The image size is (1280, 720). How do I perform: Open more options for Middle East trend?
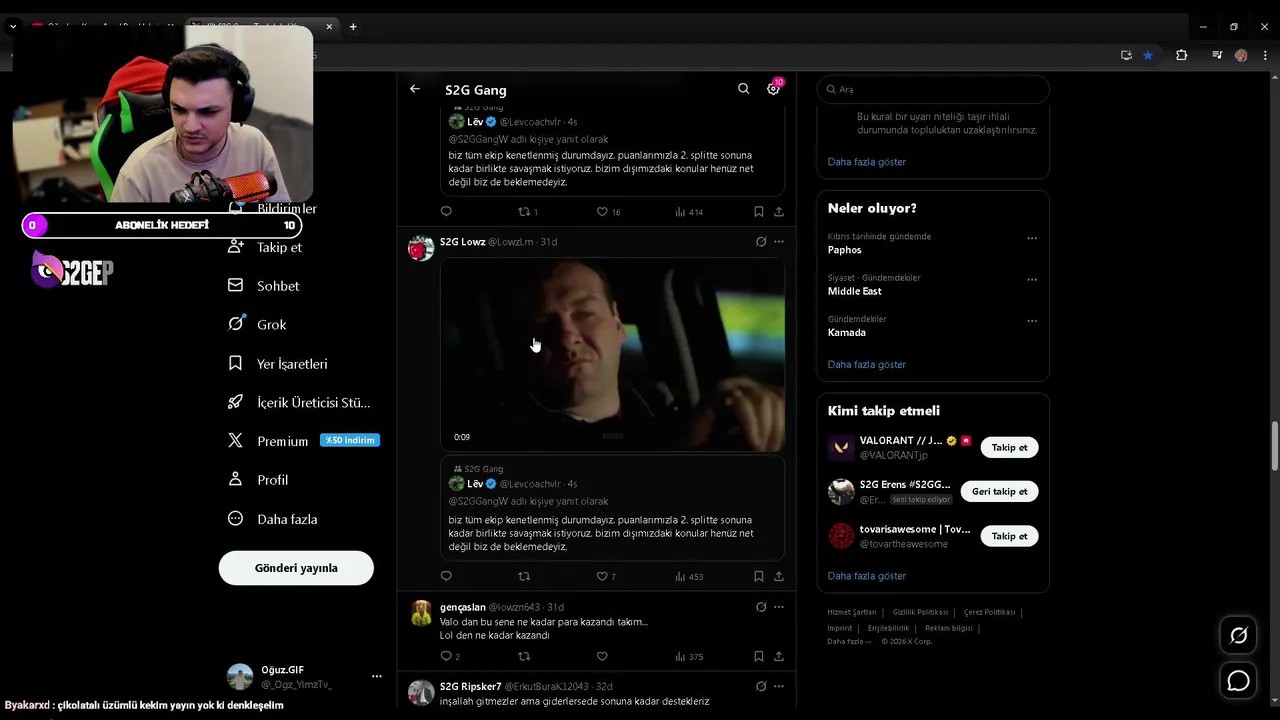point(1032,279)
